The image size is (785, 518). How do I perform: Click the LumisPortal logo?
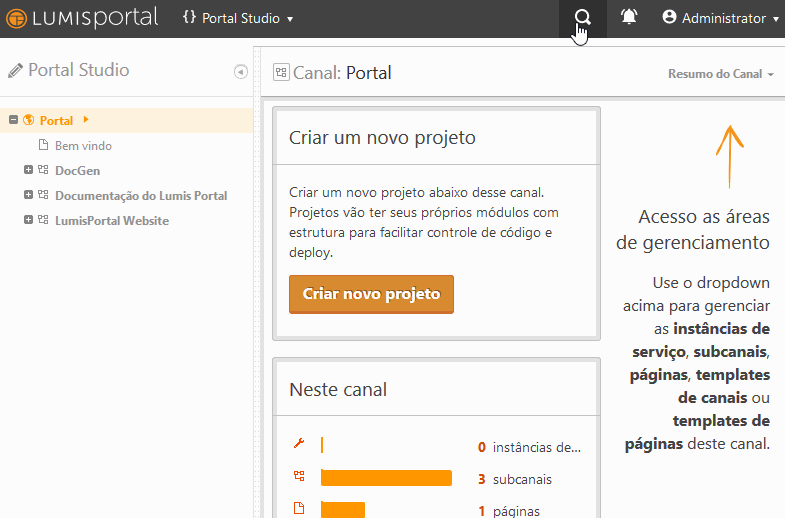coord(82,19)
